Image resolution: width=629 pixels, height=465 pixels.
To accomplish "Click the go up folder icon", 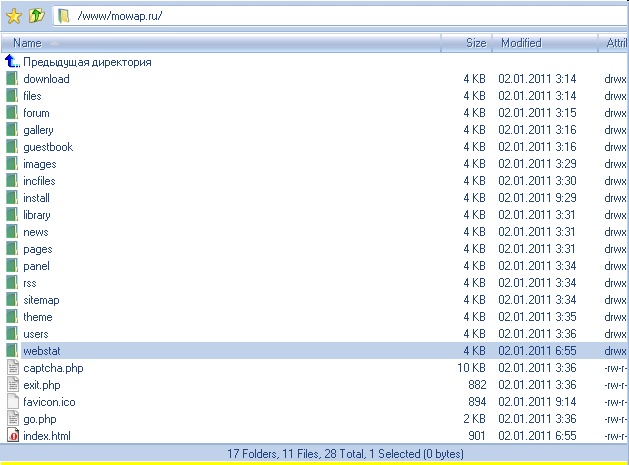I will coord(37,16).
